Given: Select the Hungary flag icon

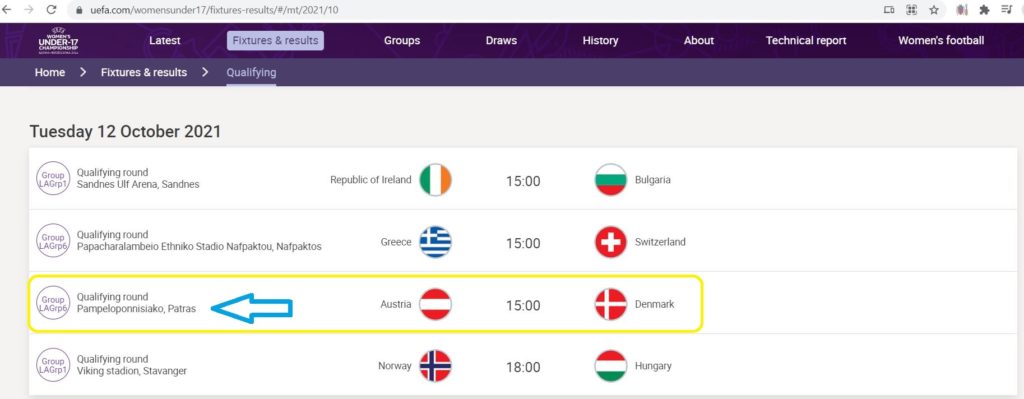Looking at the screenshot, I should tap(611, 366).
